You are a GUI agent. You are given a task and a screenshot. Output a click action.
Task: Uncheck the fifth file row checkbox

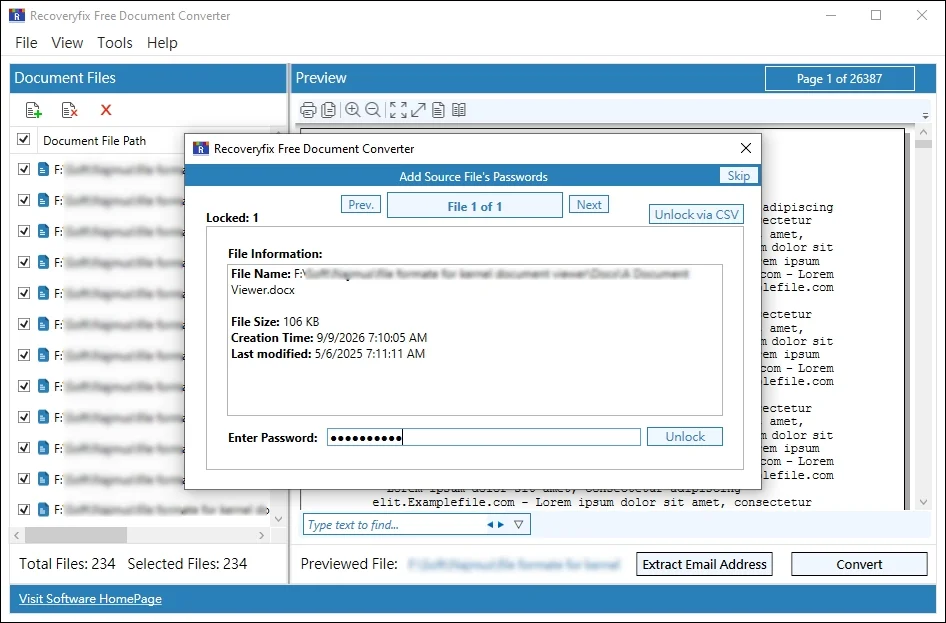(24, 293)
